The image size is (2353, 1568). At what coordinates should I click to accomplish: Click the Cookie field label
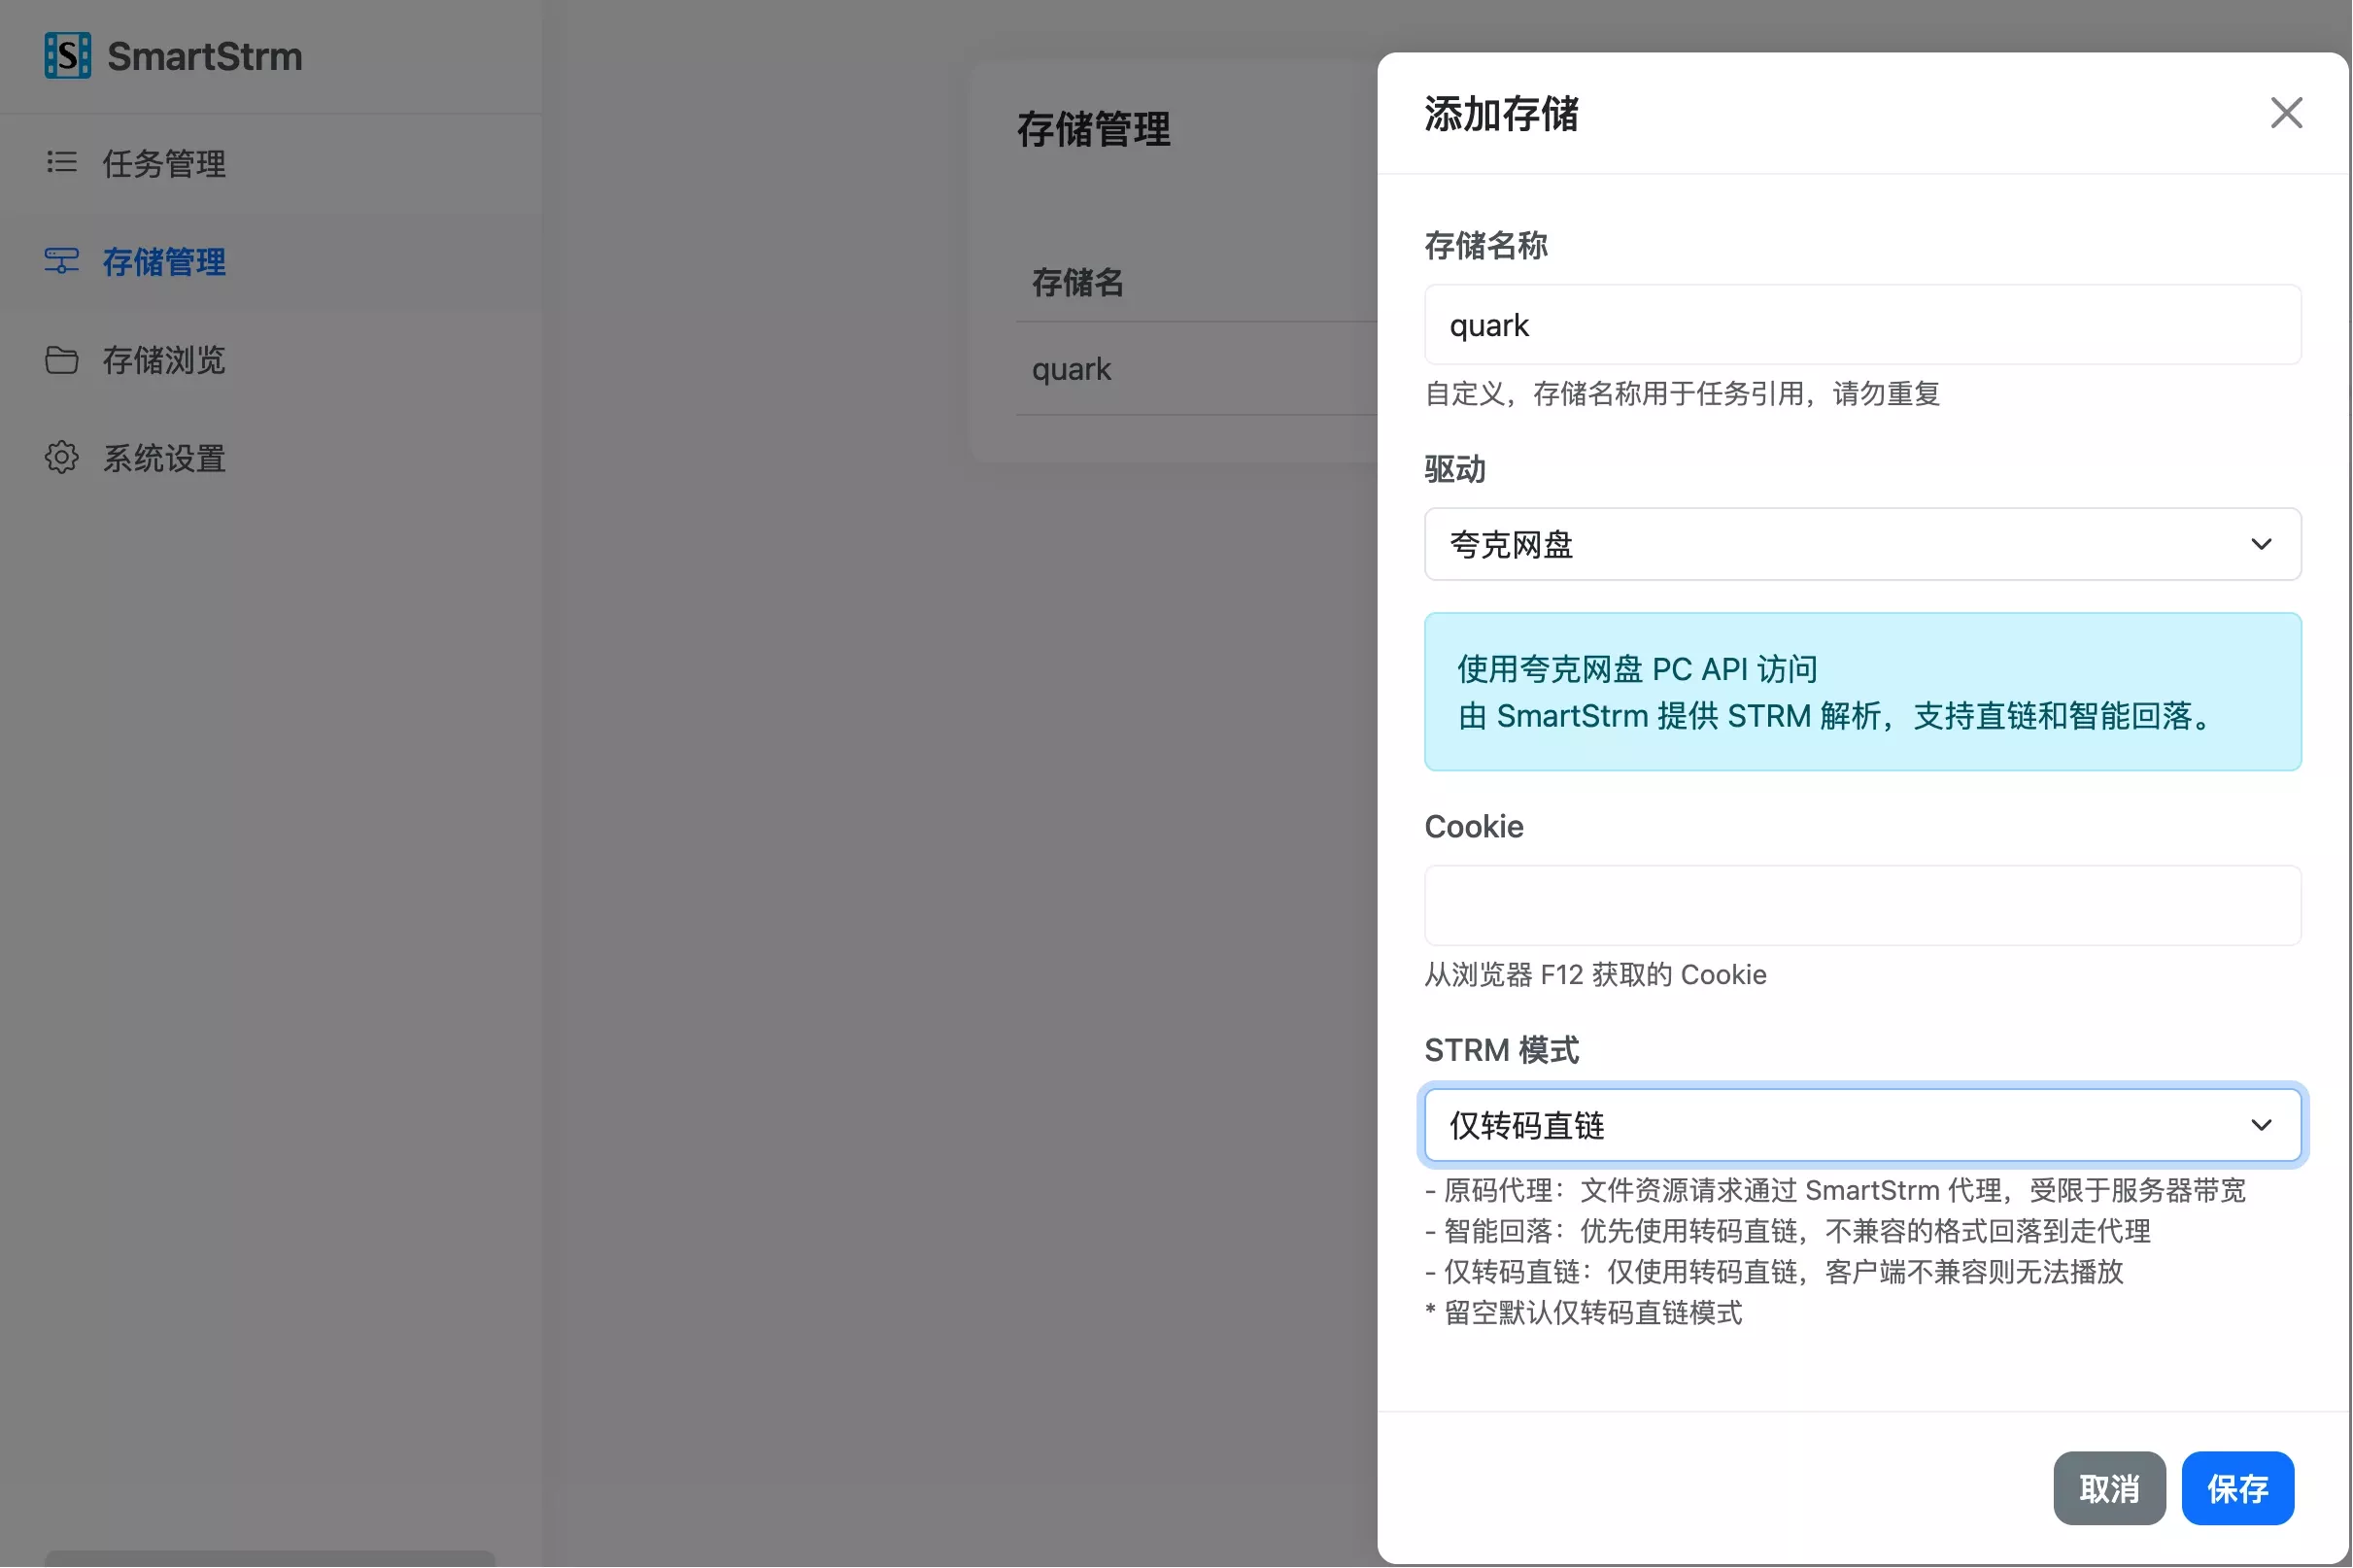tap(1474, 827)
